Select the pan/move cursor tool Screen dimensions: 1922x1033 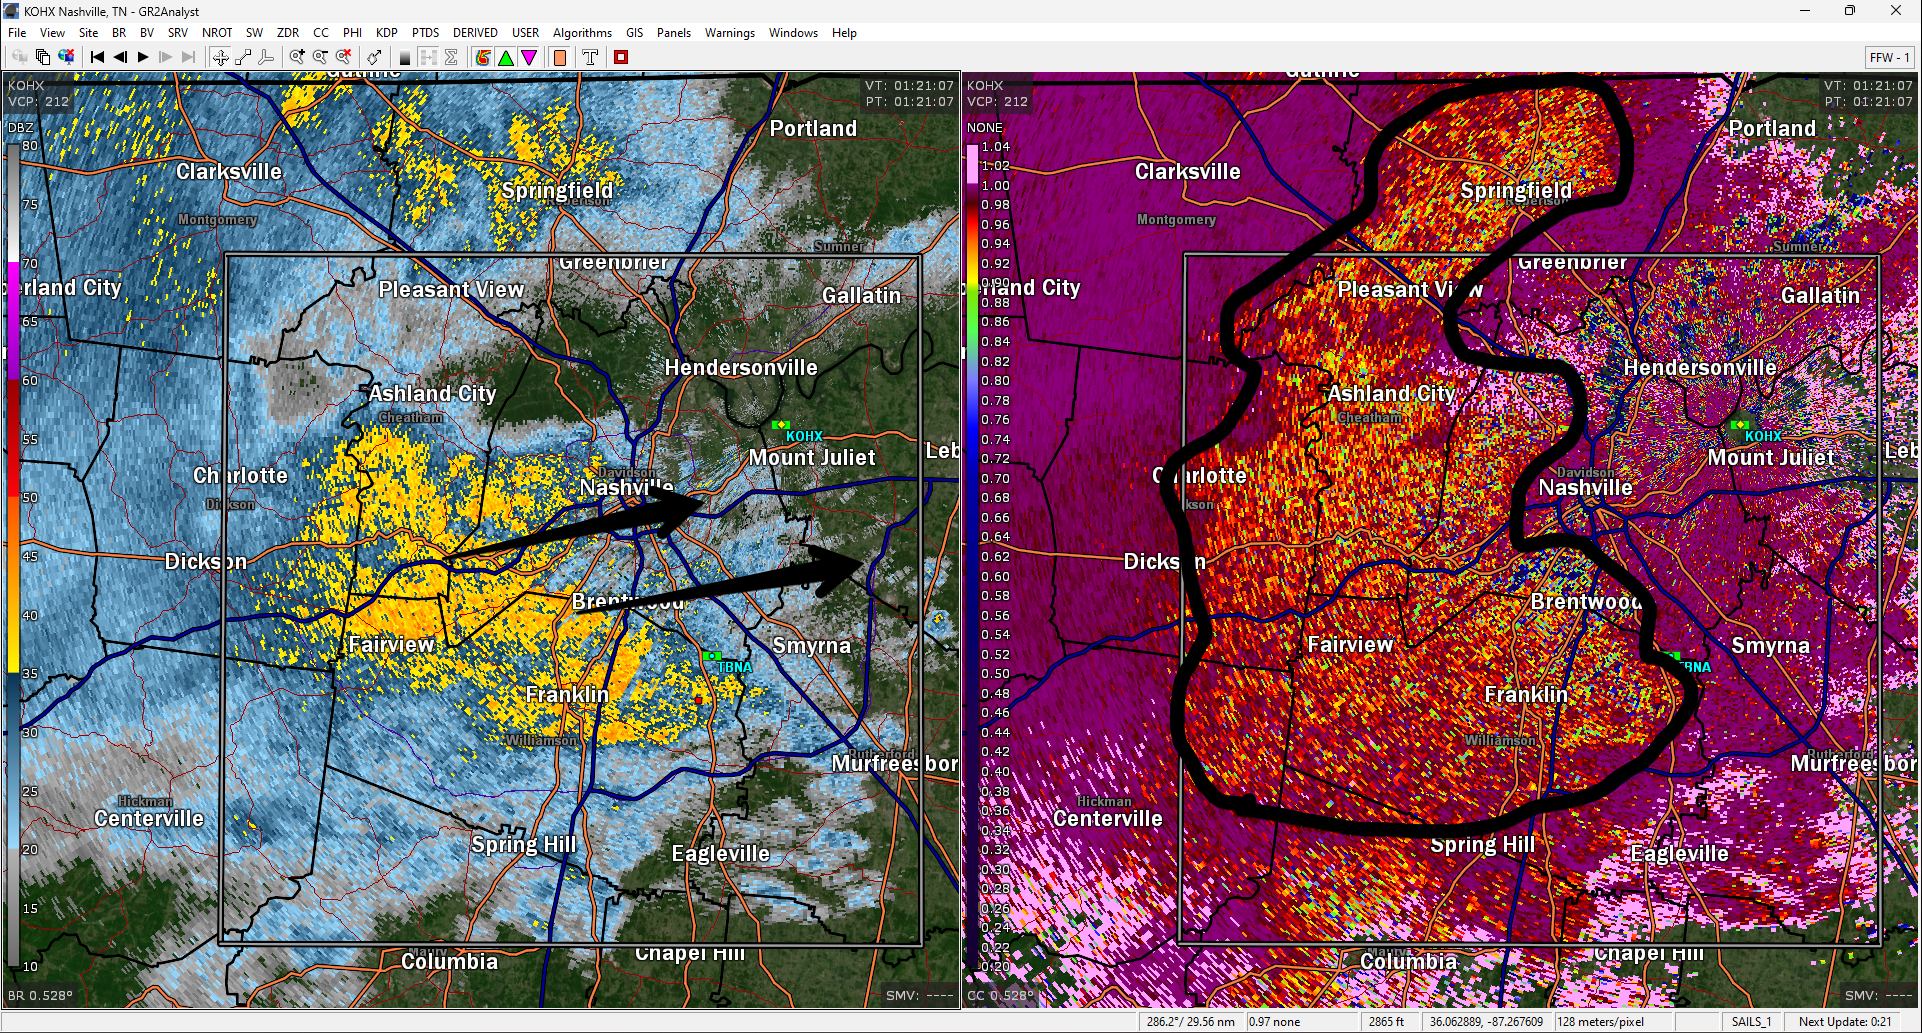220,57
